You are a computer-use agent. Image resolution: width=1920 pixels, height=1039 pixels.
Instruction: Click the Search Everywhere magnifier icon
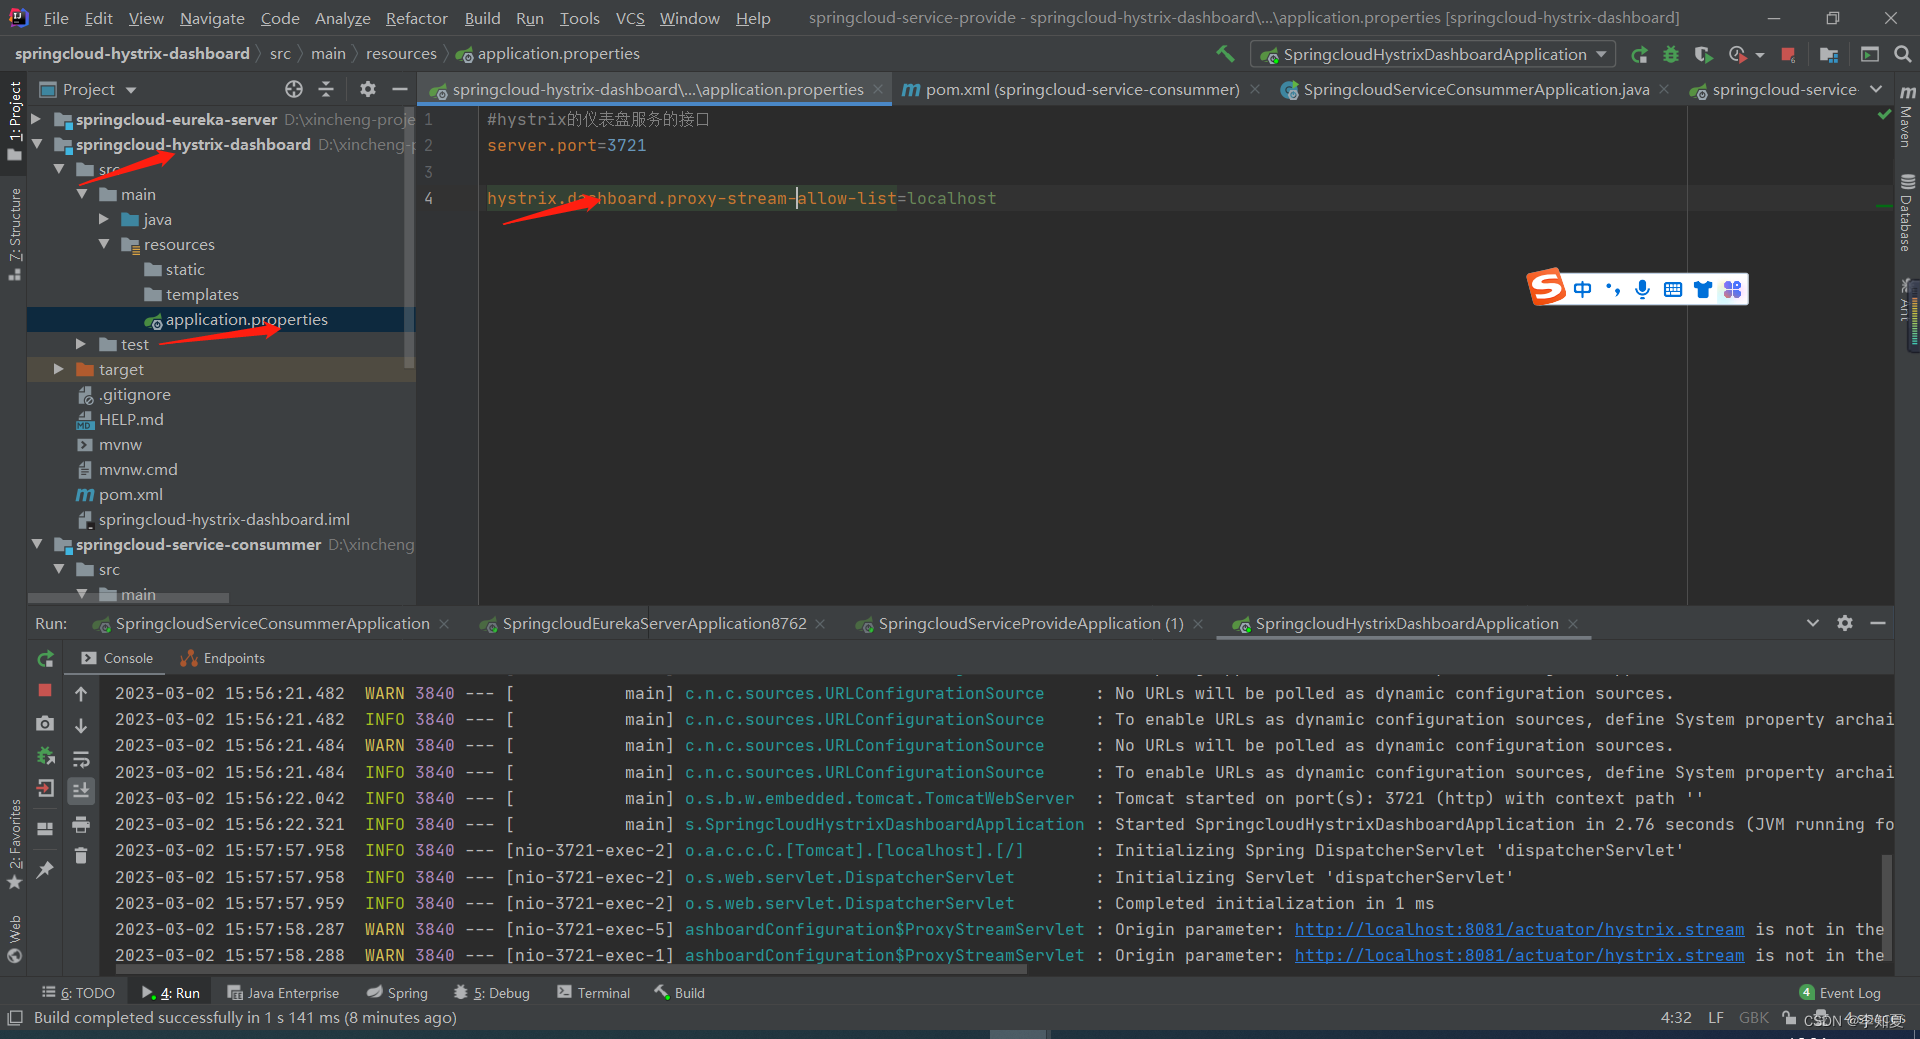click(1902, 55)
